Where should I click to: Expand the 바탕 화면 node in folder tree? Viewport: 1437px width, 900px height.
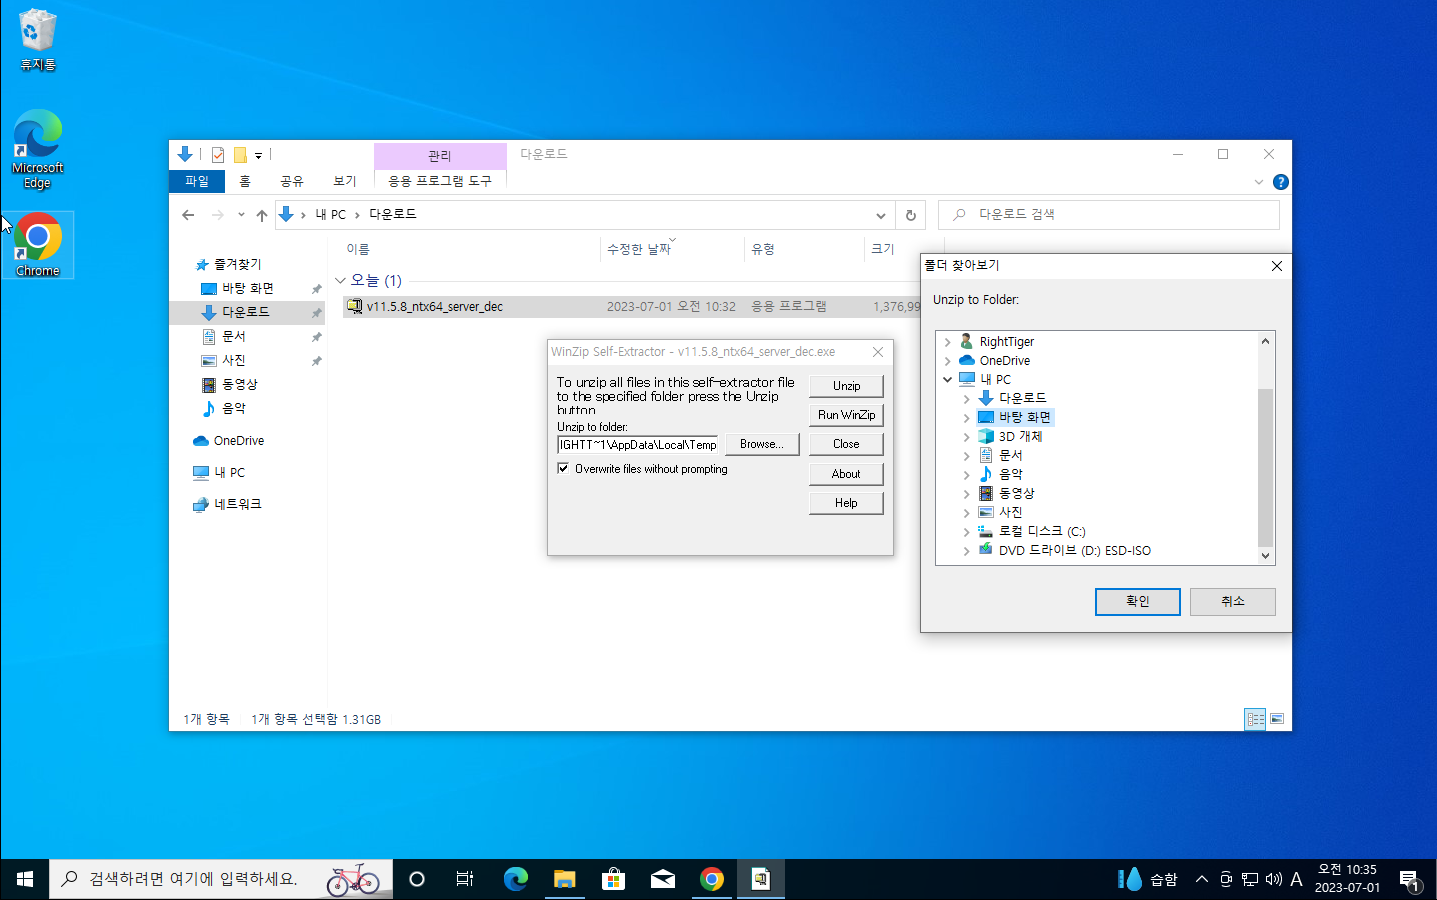pyautogui.click(x=966, y=417)
